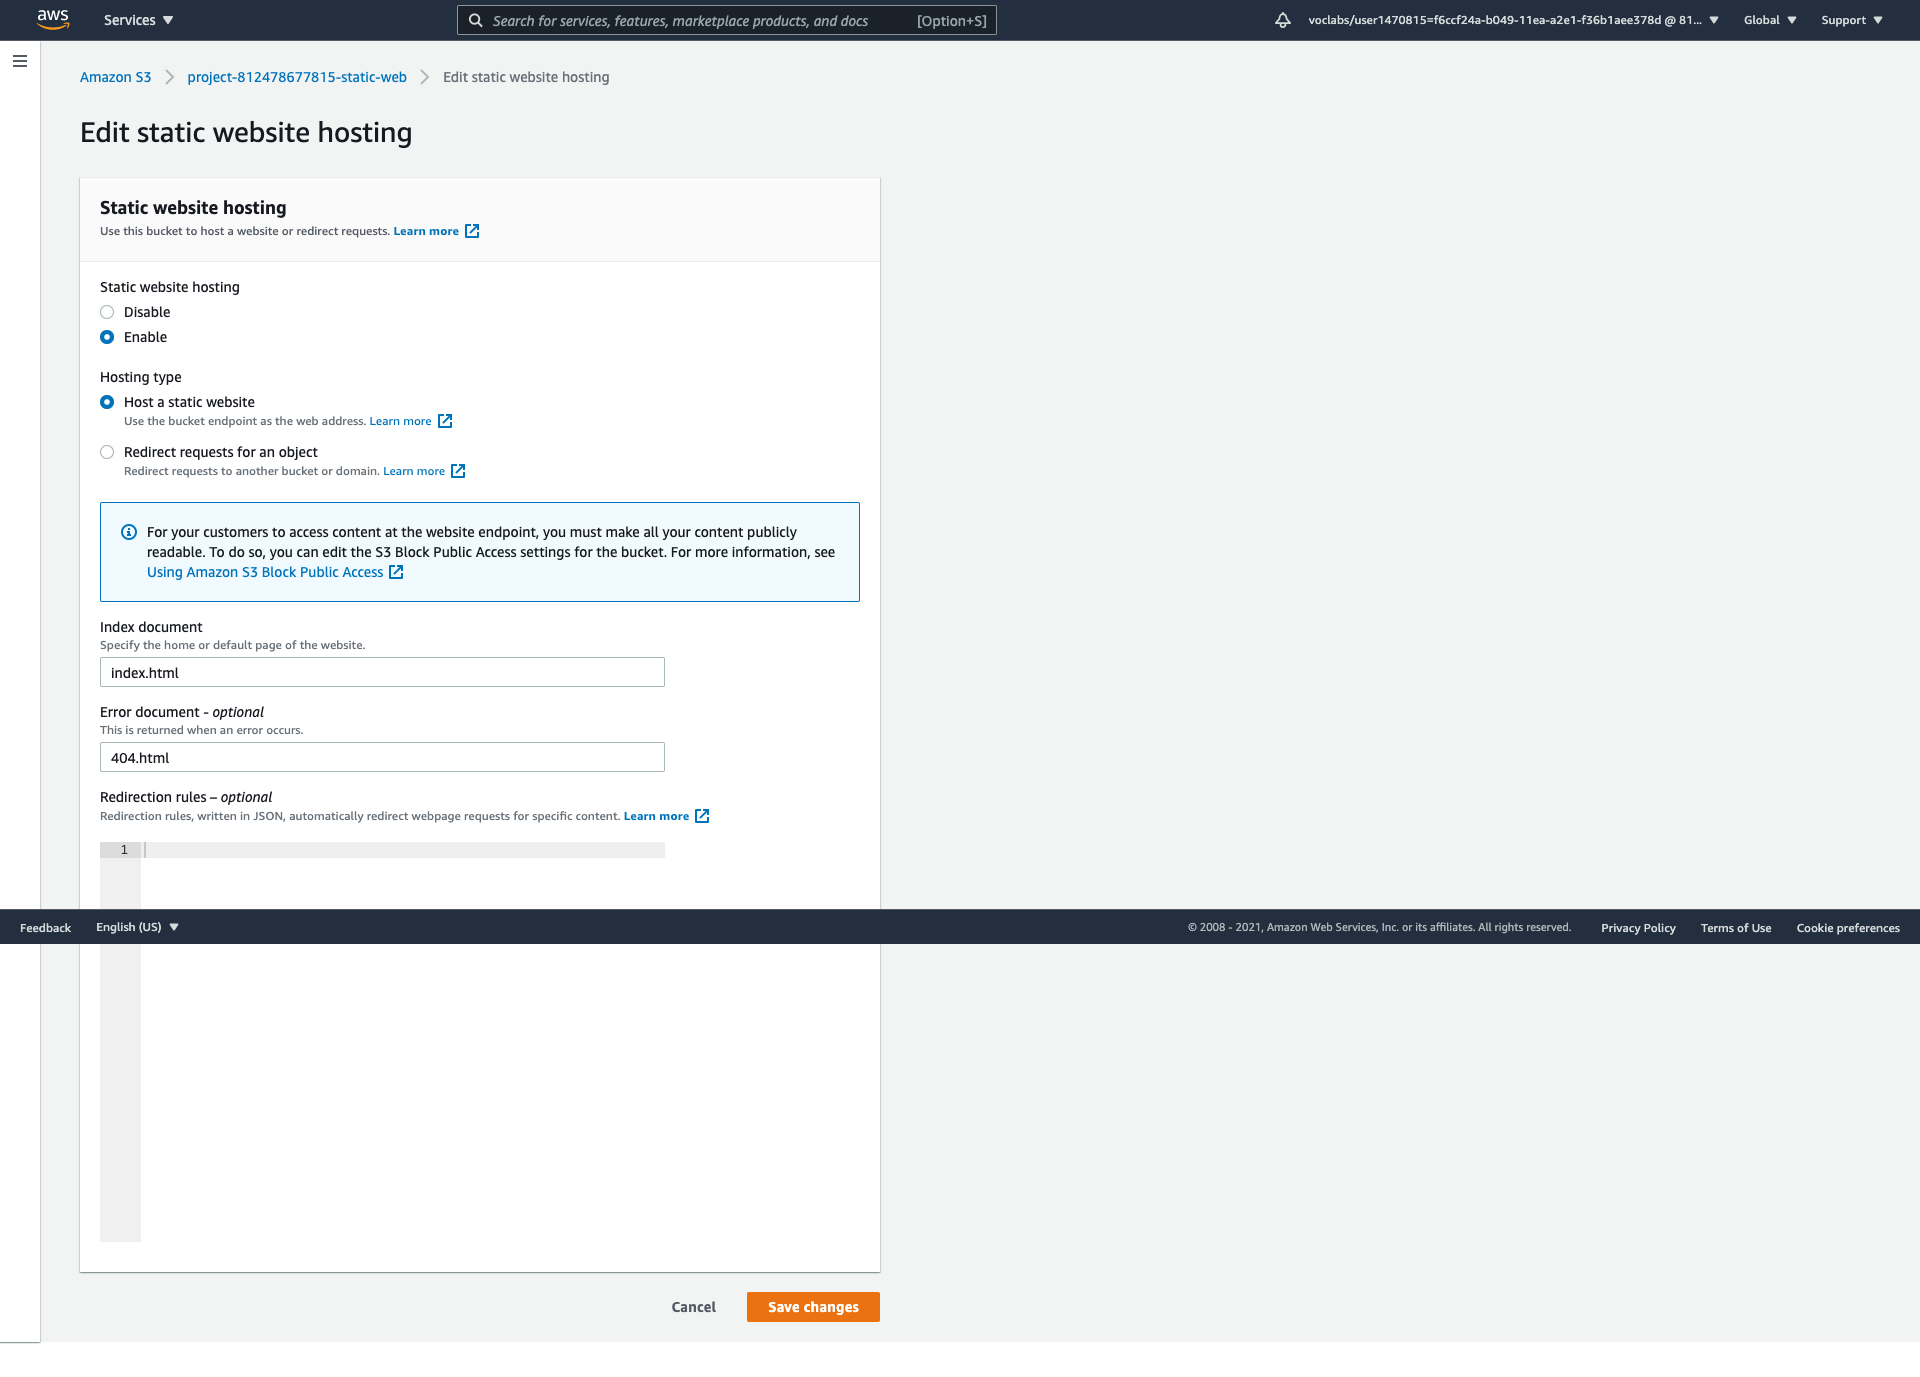Click the notifications bell icon
This screenshot has width=1920, height=1377.
pos(1282,20)
